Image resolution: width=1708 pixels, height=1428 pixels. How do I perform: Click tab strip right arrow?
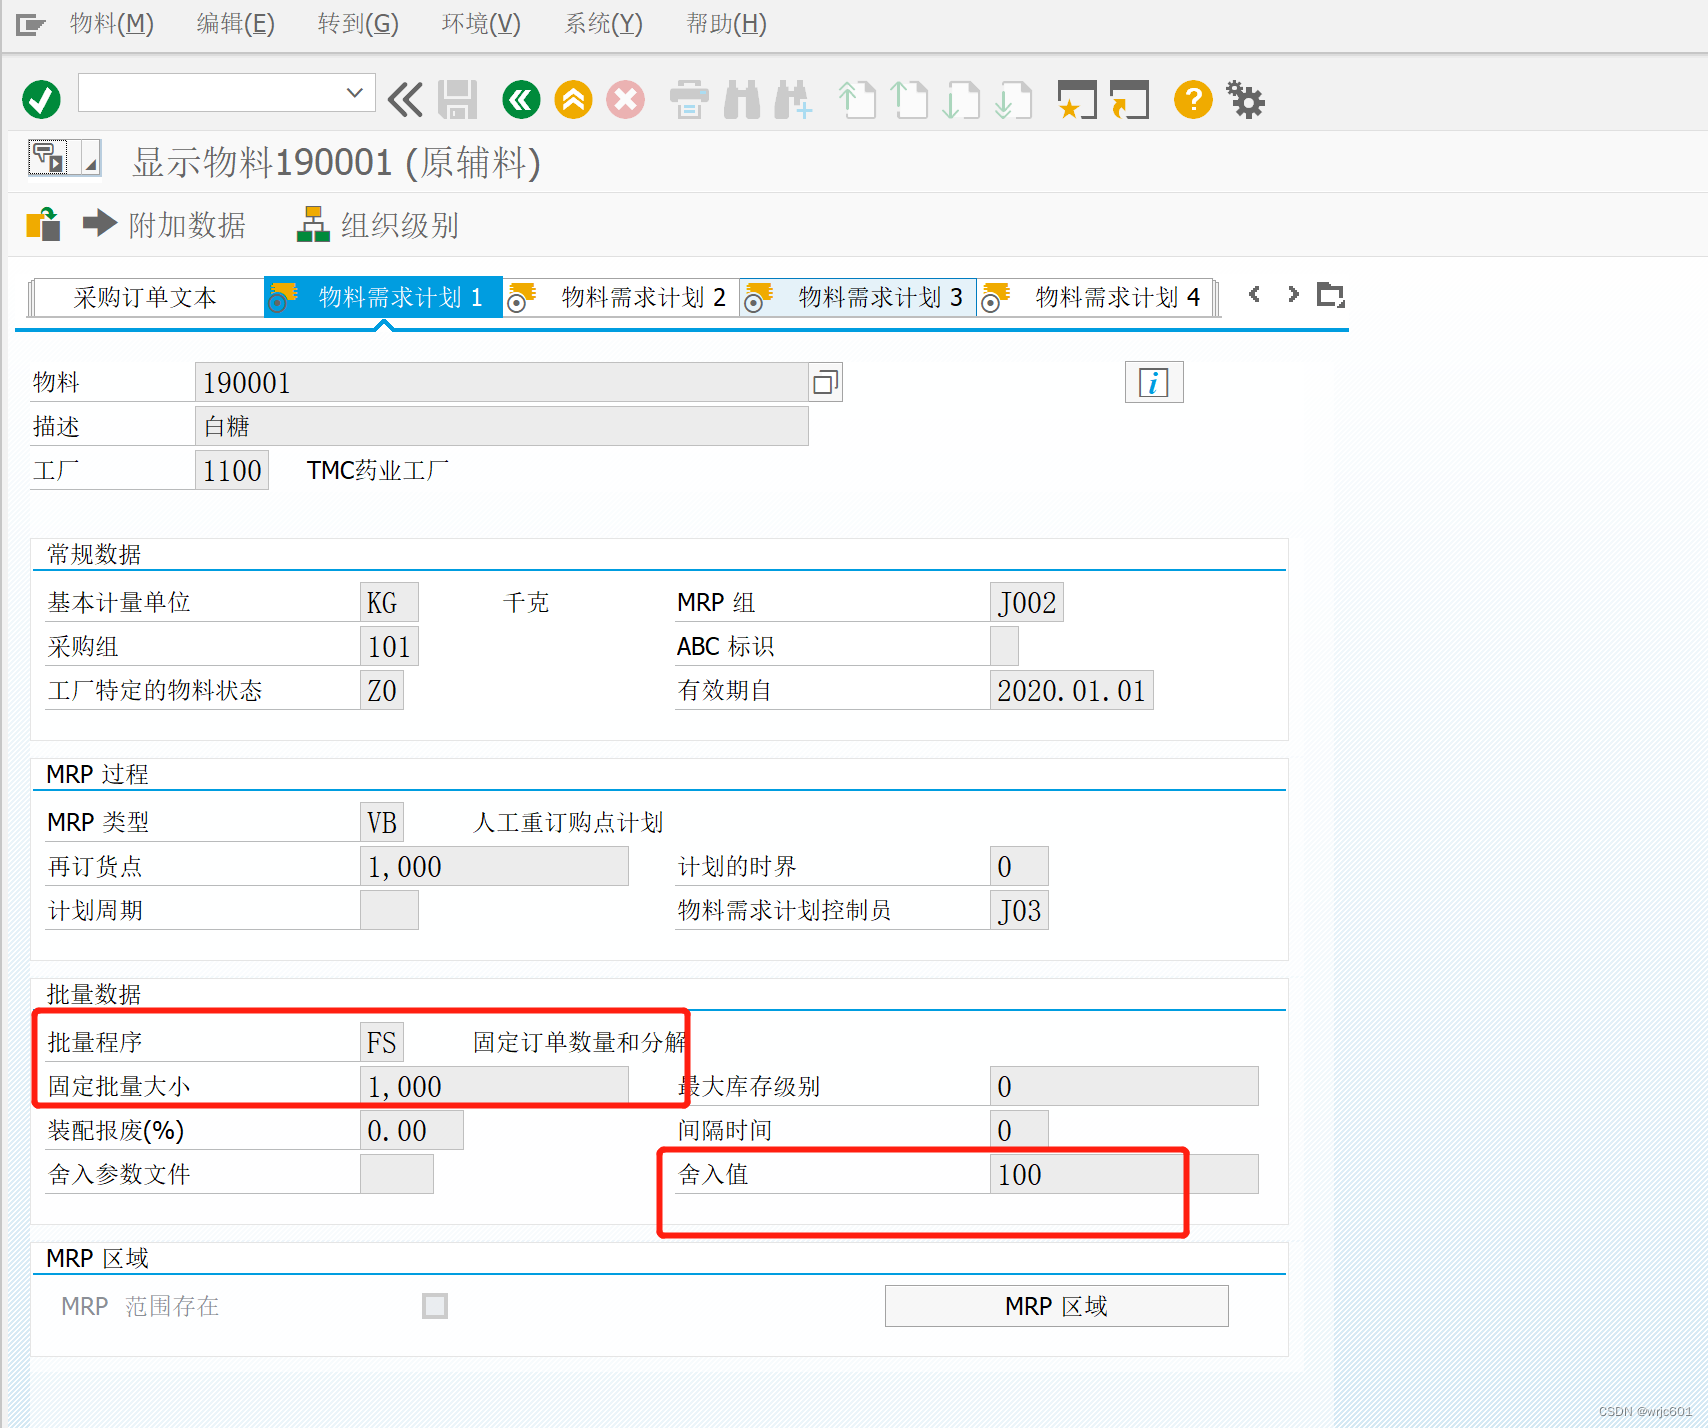tap(1293, 294)
